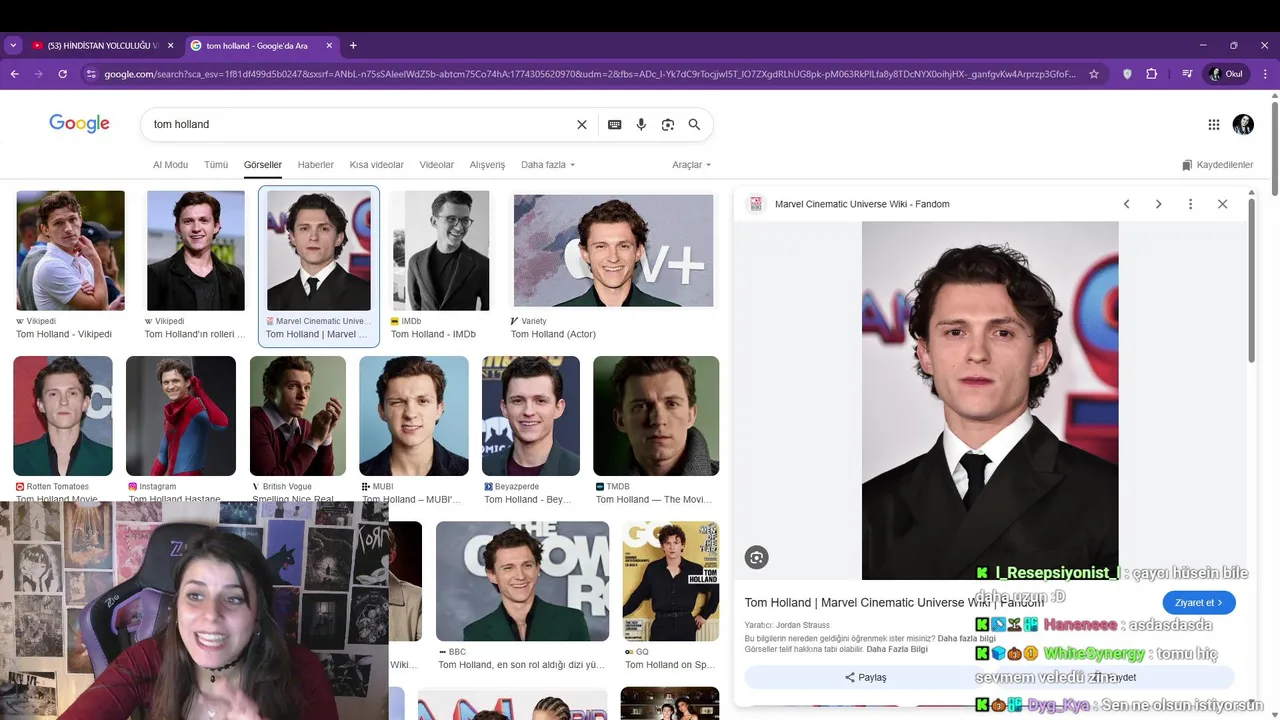1280x720 pixels.
Task: Open British Vogue image result
Action: coord(298,416)
